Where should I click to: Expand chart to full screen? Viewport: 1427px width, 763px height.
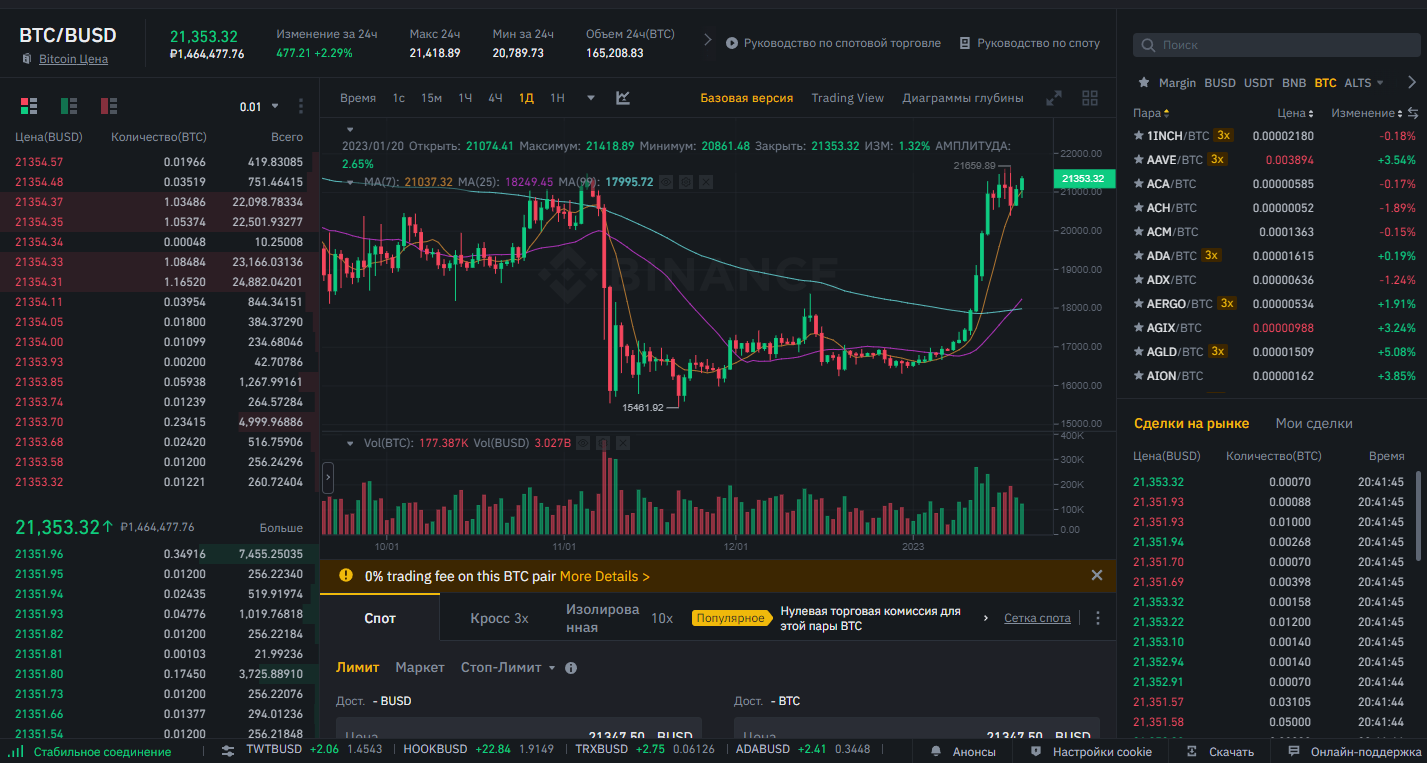pos(1054,98)
